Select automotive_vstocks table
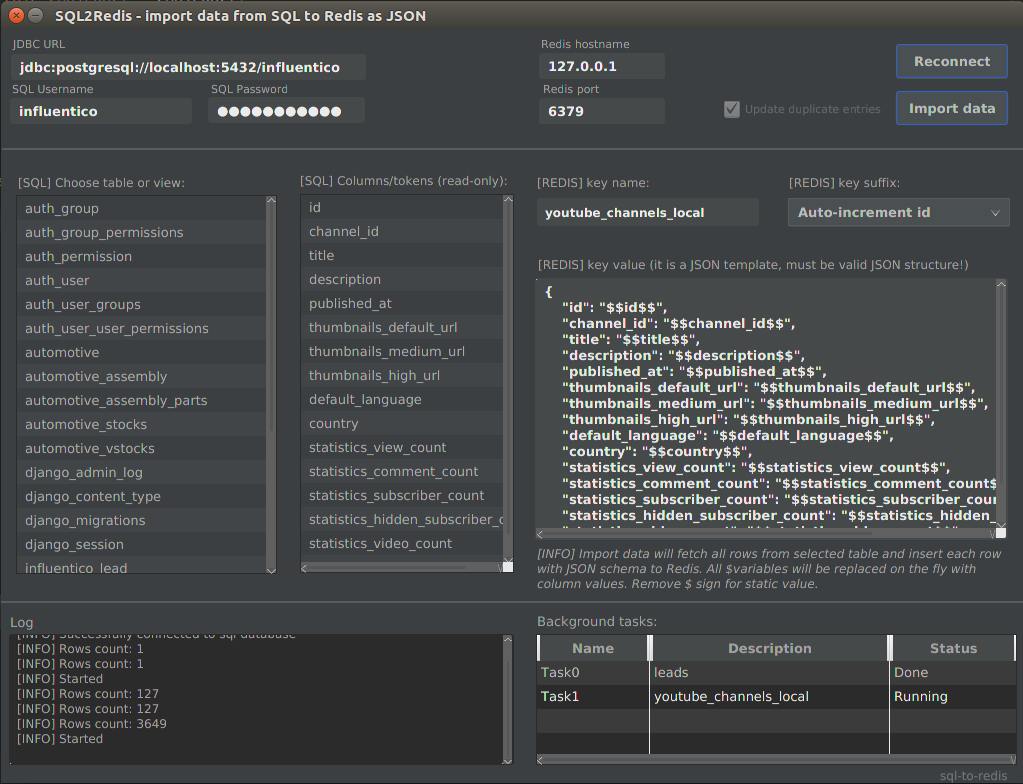 tap(141, 449)
